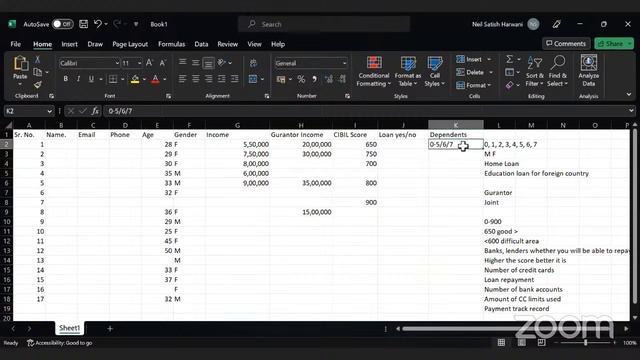This screenshot has height=360, width=640.
Task: Open the File menu
Action: pos(16,44)
